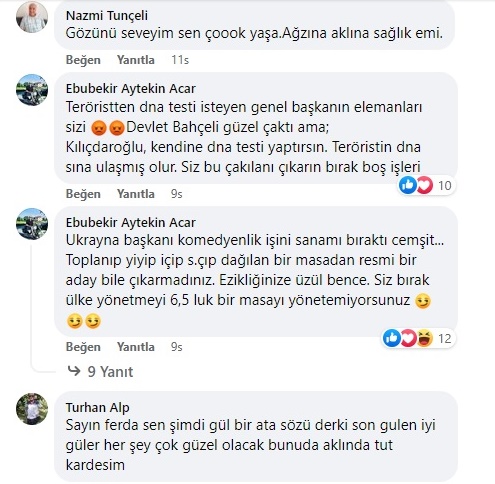Click Yanıtla under the DNA testi comment
495x484 pixels.
136,194
